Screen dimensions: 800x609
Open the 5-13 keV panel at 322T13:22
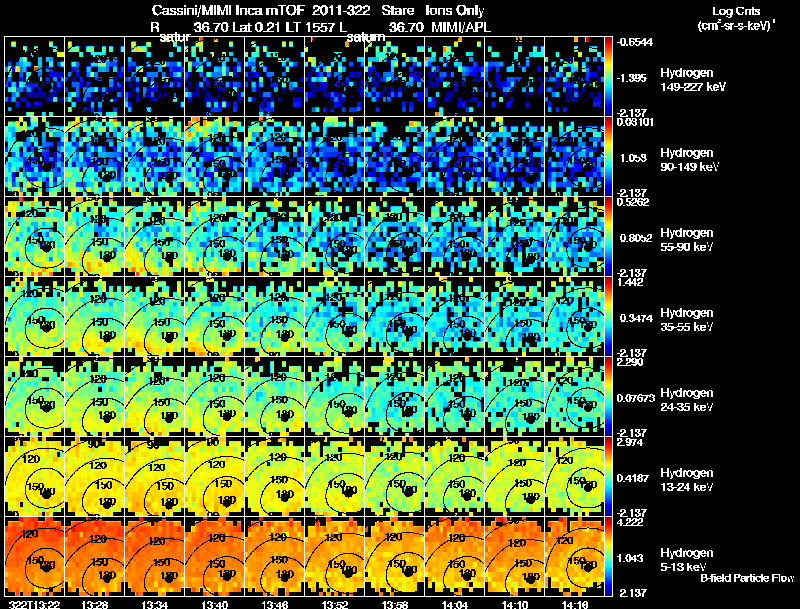pyautogui.click(x=35, y=557)
